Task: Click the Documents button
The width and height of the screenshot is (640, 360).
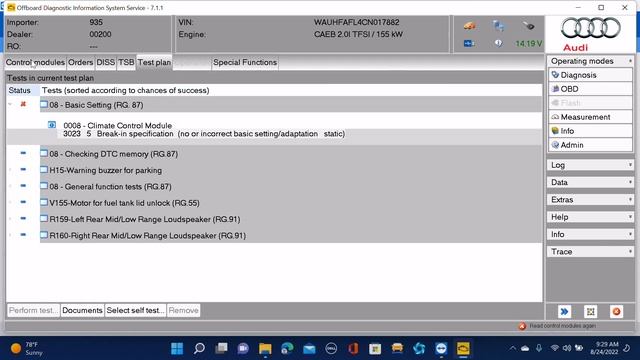Action: point(82,311)
